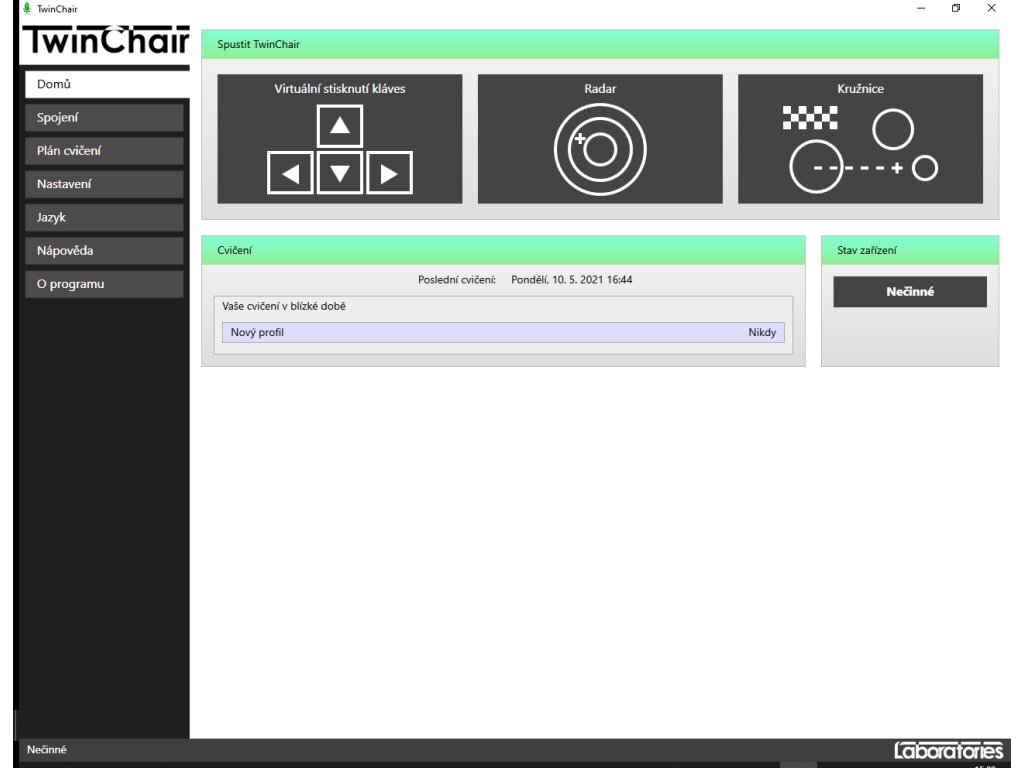
Task: Click the down arrow key icon
Action: [340, 173]
